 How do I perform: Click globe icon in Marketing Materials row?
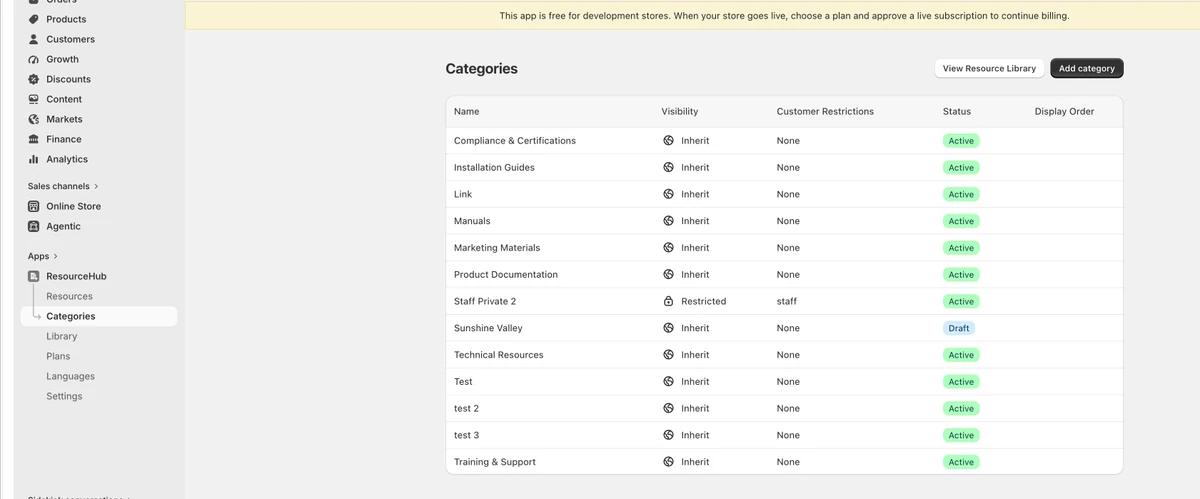pyautogui.click(x=668, y=248)
